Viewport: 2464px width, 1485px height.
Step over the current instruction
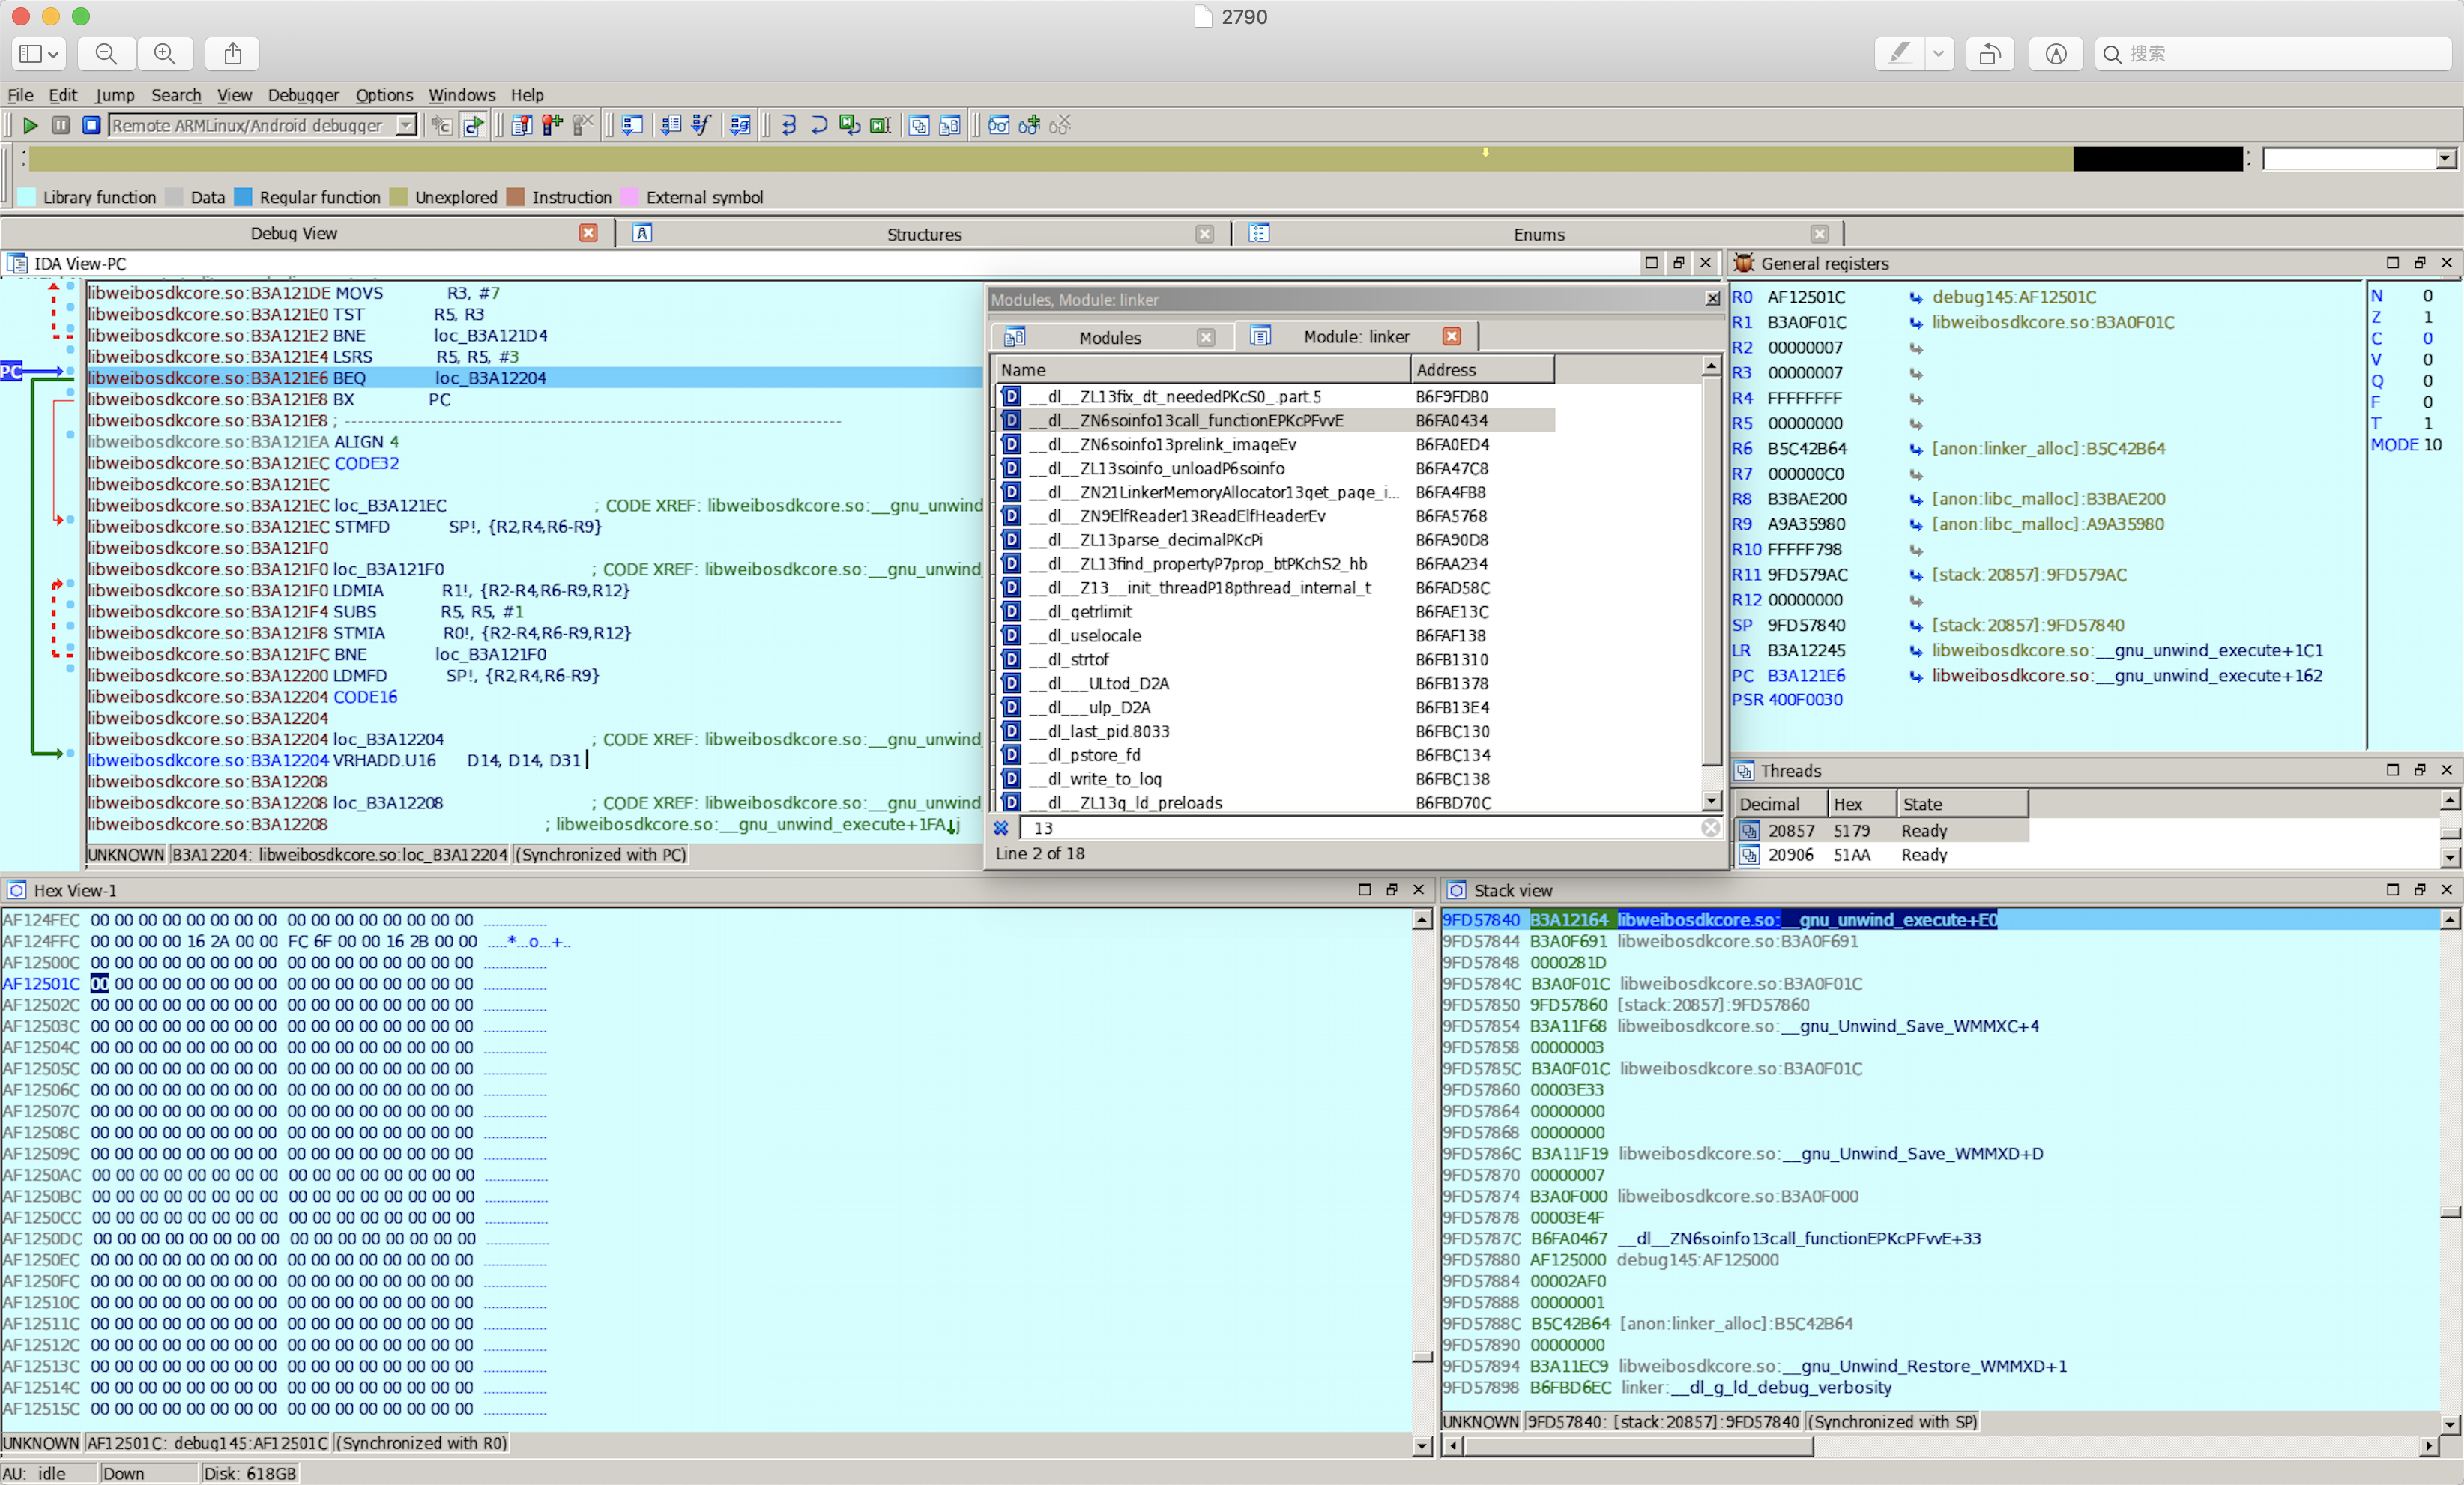(820, 125)
